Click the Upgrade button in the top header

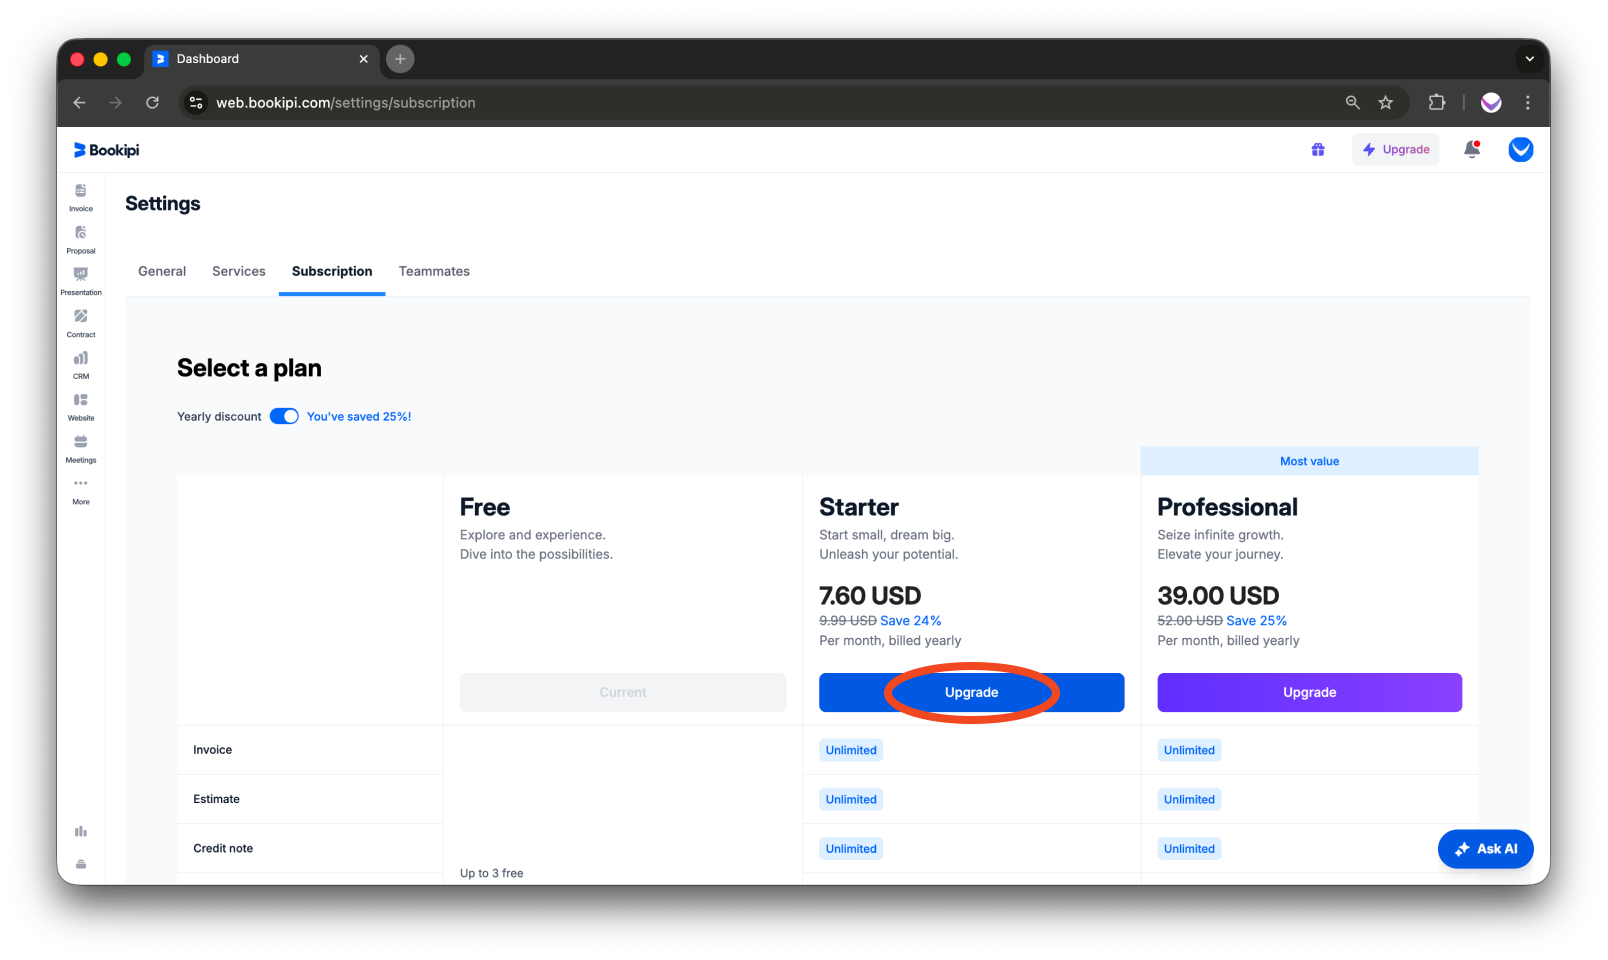pos(1396,149)
